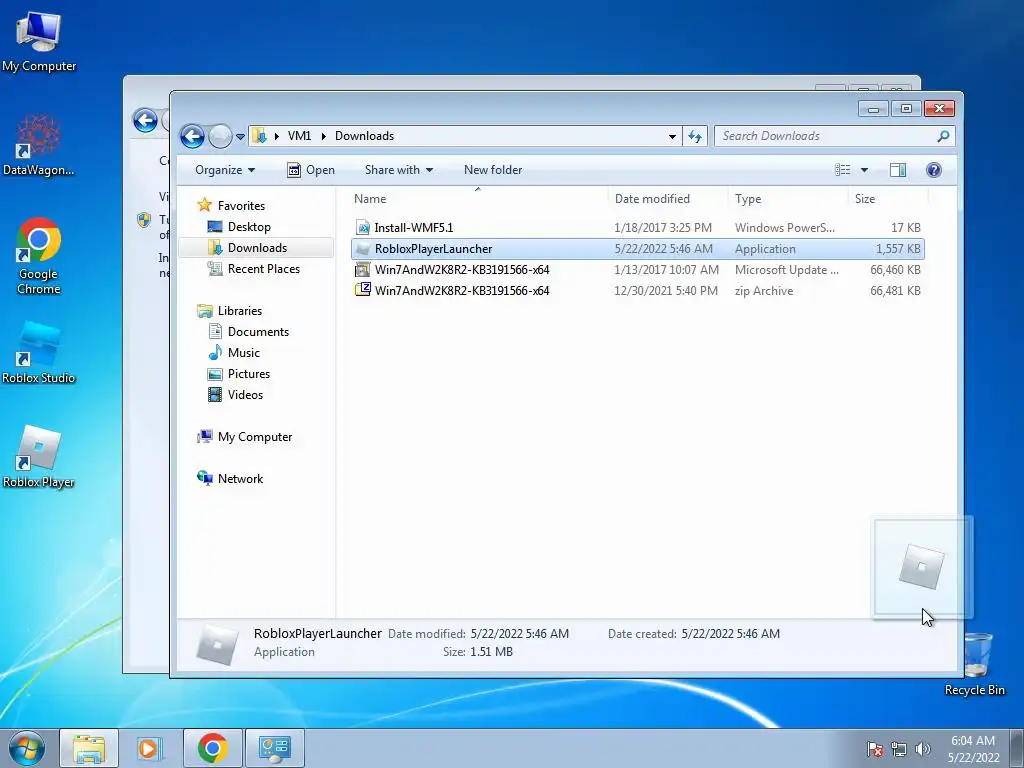Expand the VM1 breadcrumb arrow
Image resolution: width=1024 pixels, height=768 pixels.
[x=323, y=136]
